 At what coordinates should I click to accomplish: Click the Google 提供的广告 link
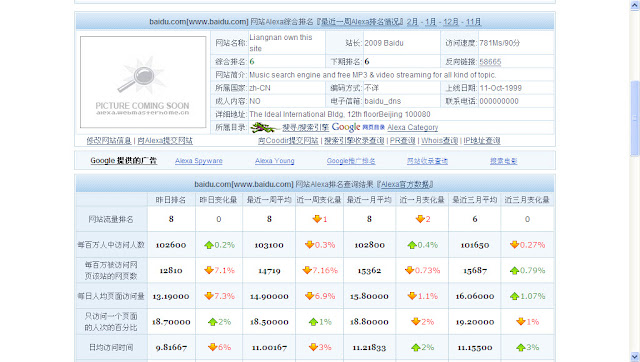[124, 161]
